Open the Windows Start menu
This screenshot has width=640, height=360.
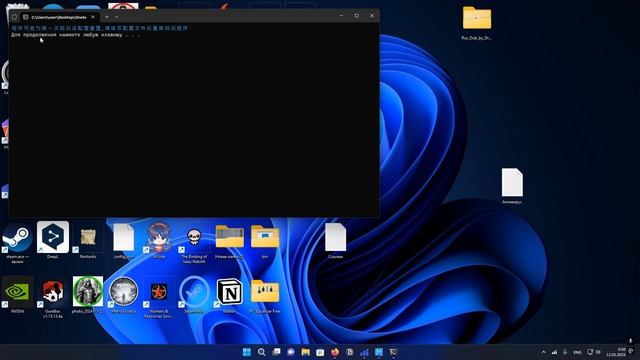[x=247, y=352]
